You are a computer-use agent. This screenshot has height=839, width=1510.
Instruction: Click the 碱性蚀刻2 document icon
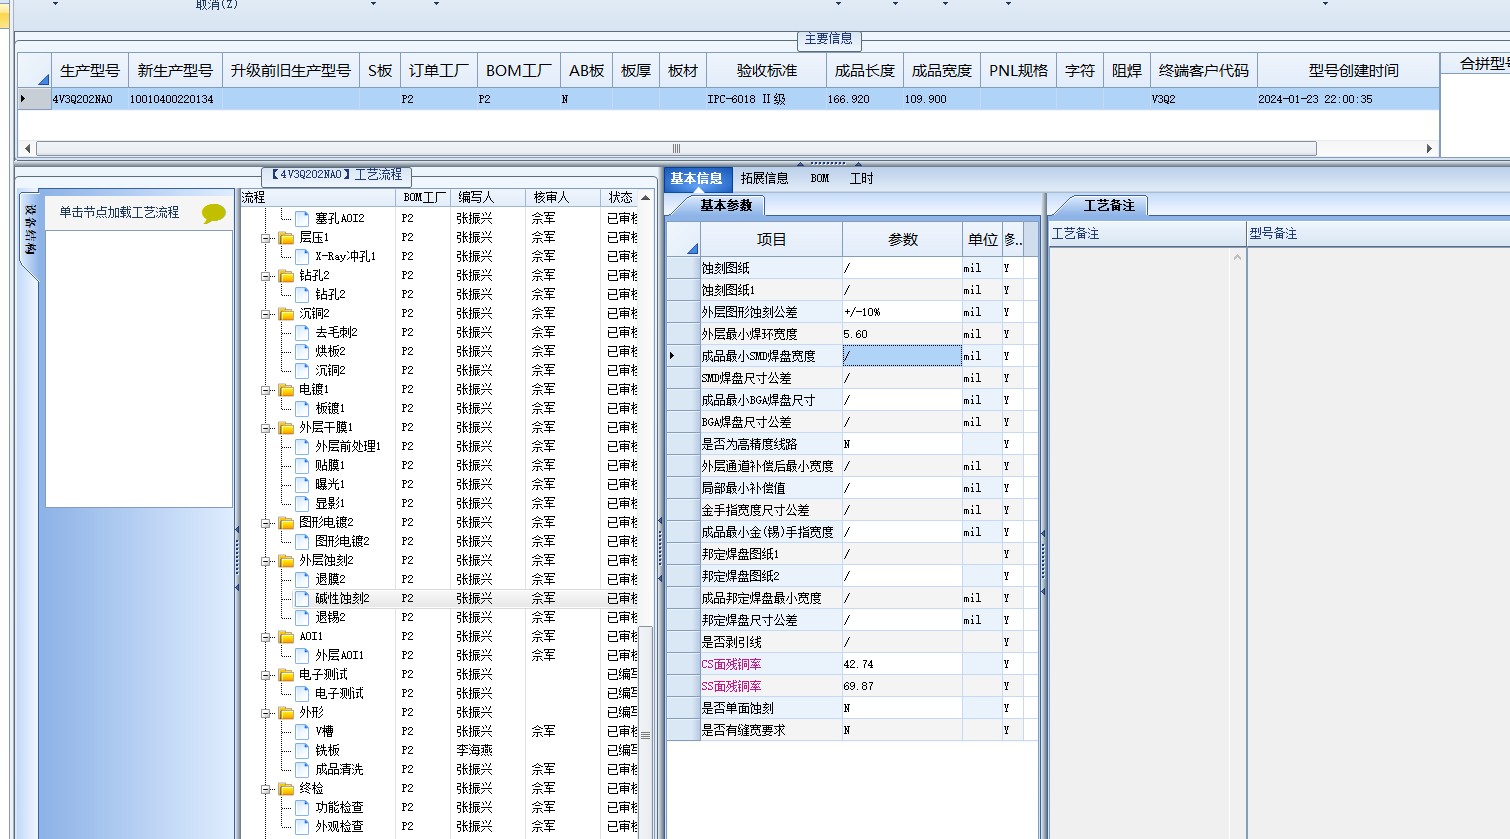[x=302, y=598]
